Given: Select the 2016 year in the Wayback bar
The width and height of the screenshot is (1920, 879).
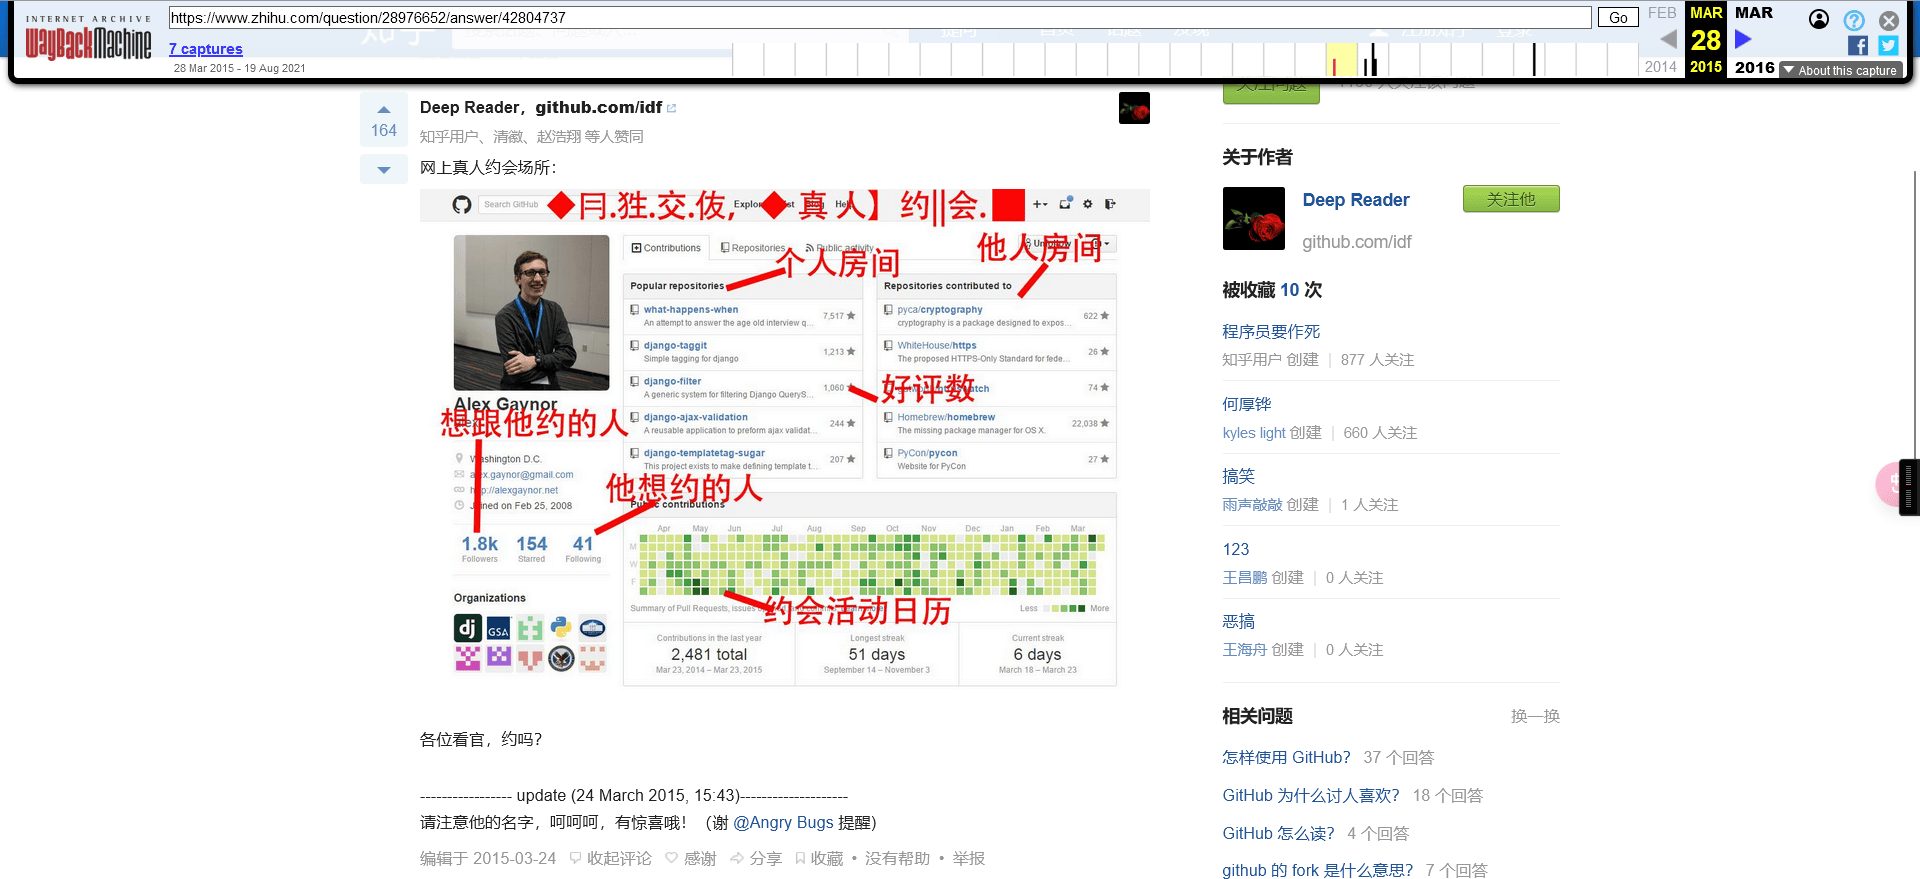Looking at the screenshot, I should click(x=1755, y=67).
